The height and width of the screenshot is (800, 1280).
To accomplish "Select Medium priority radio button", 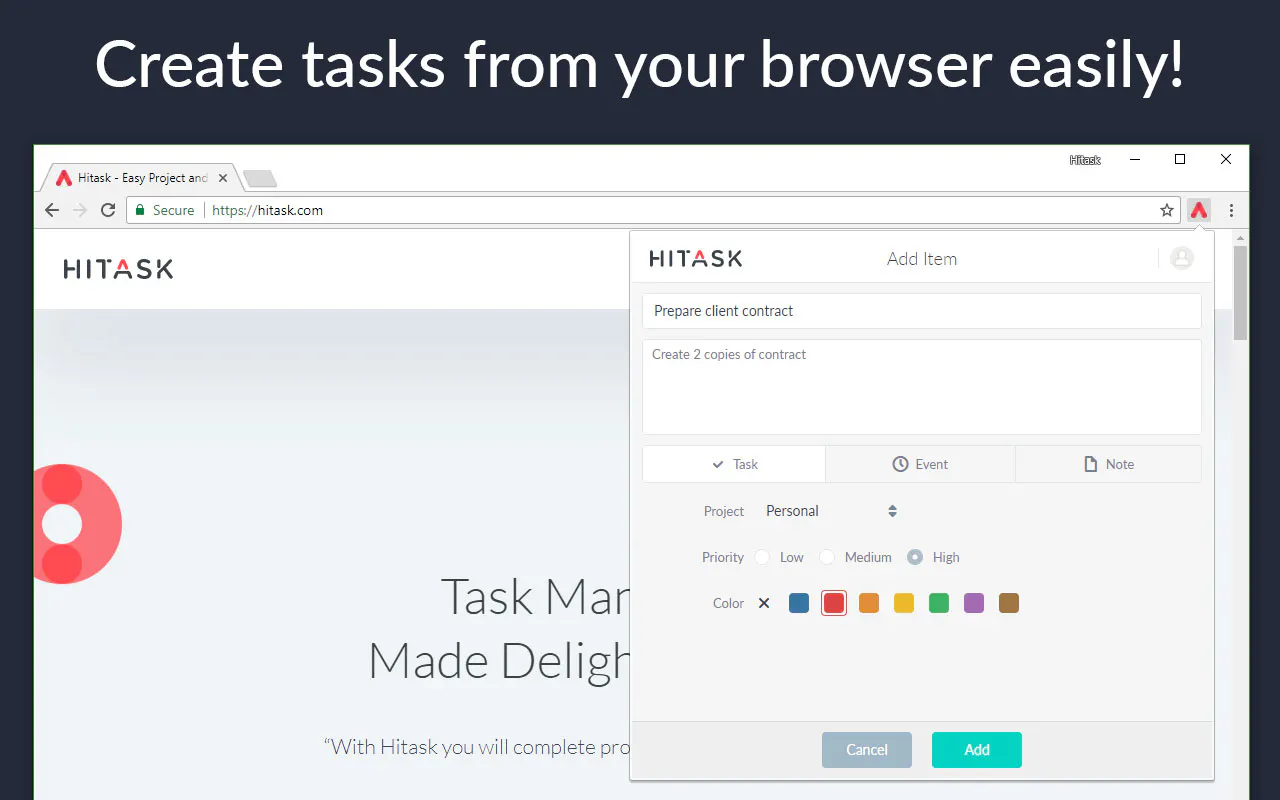I will pyautogui.click(x=827, y=557).
